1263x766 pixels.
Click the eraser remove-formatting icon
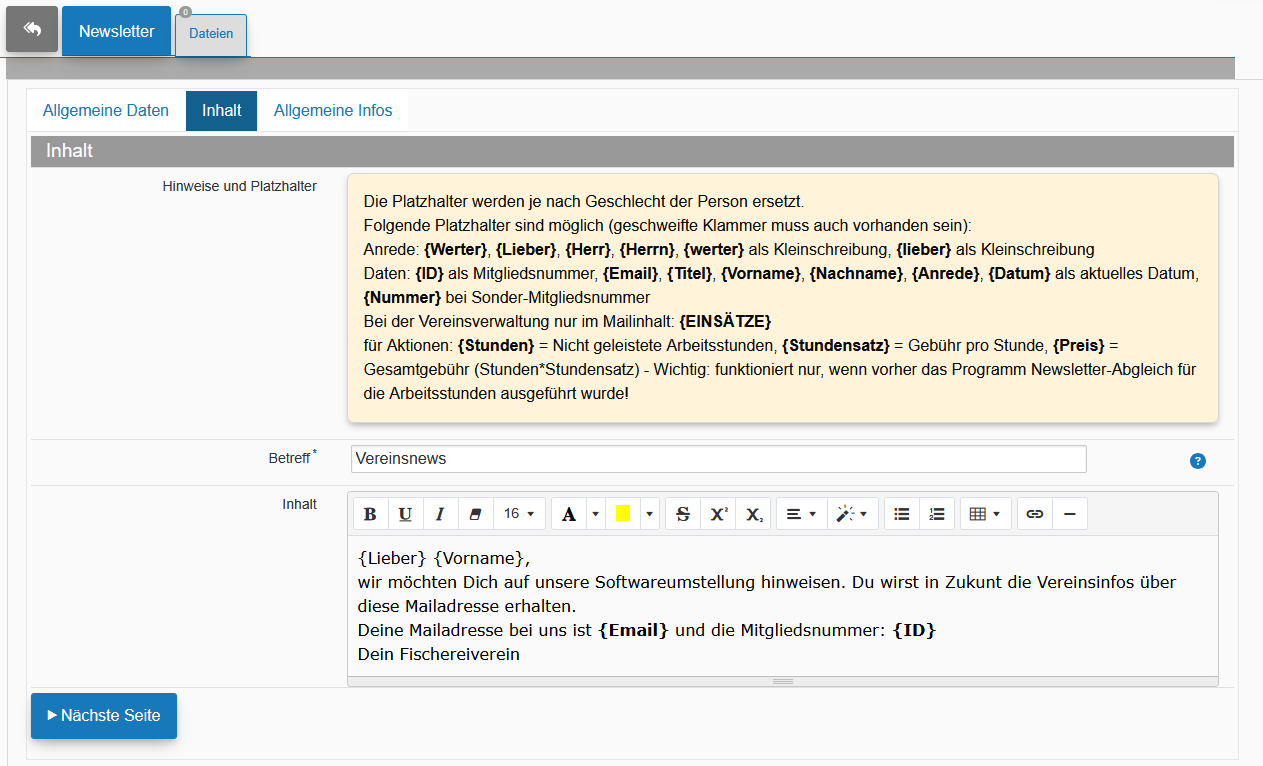475,514
